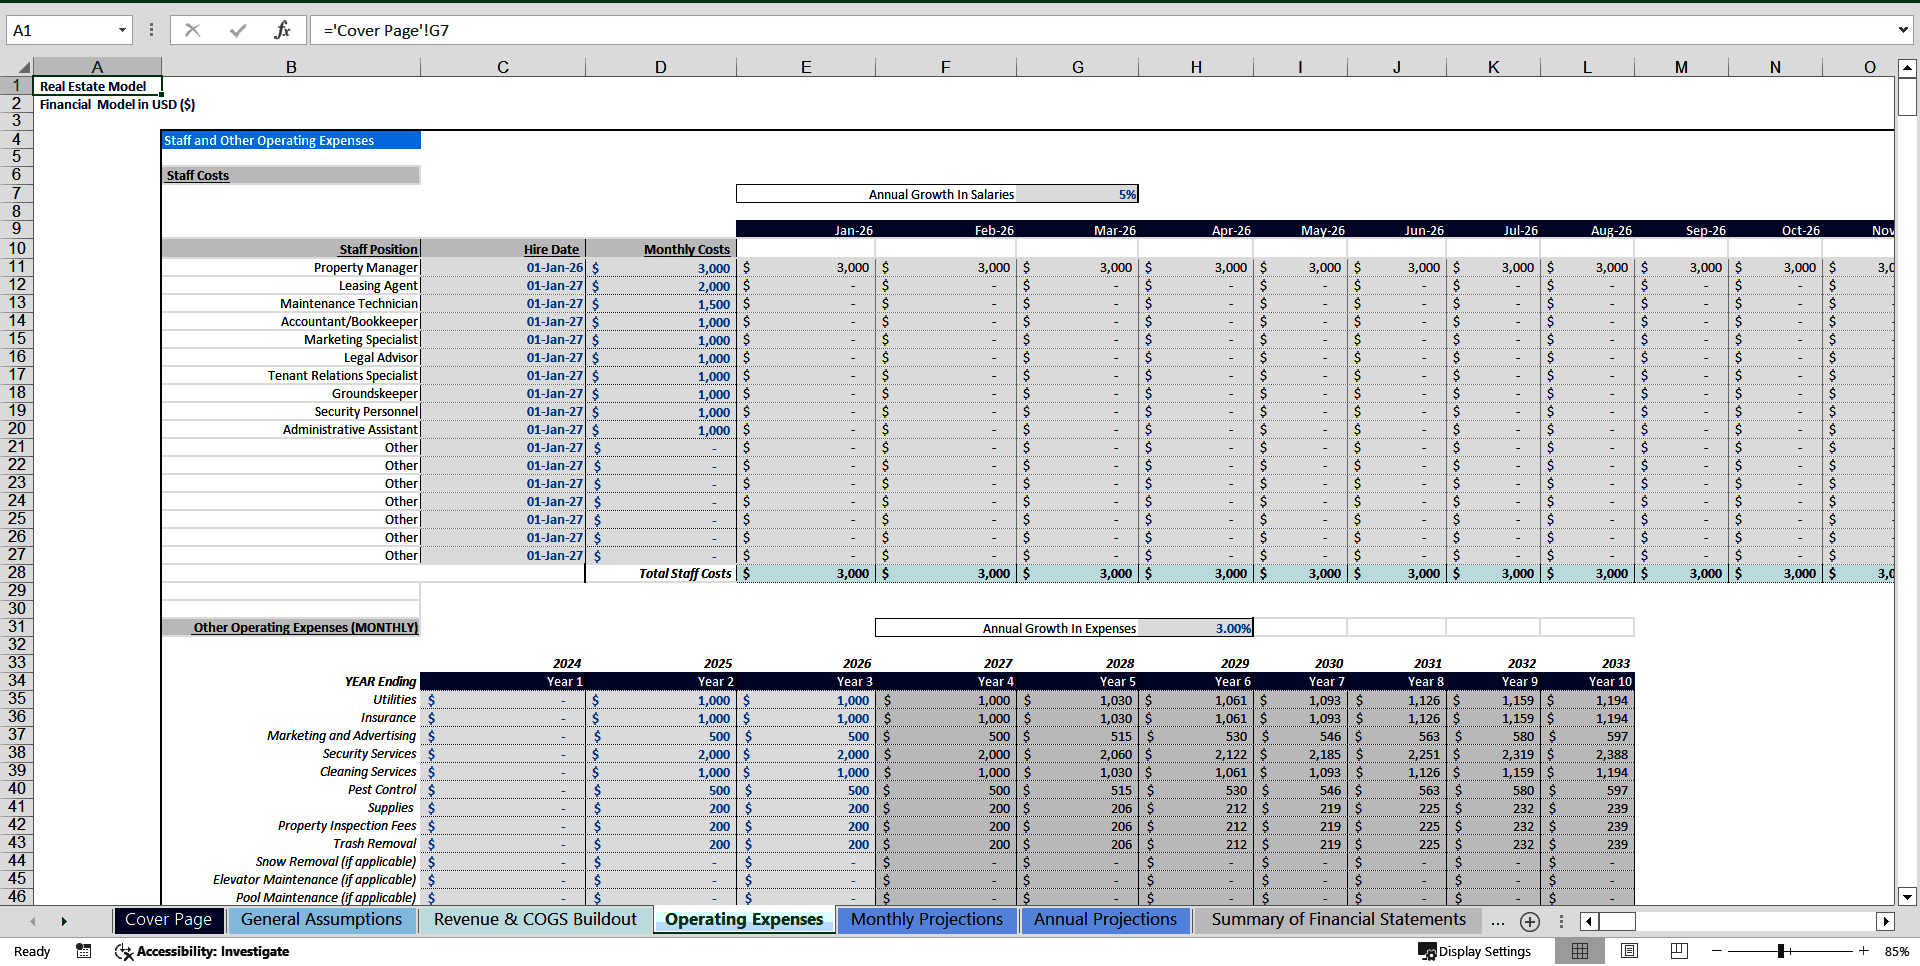This screenshot has width=1920, height=966.
Task: Click the Annual Growth In Expenses 3.00% cell
Action: 1195,628
